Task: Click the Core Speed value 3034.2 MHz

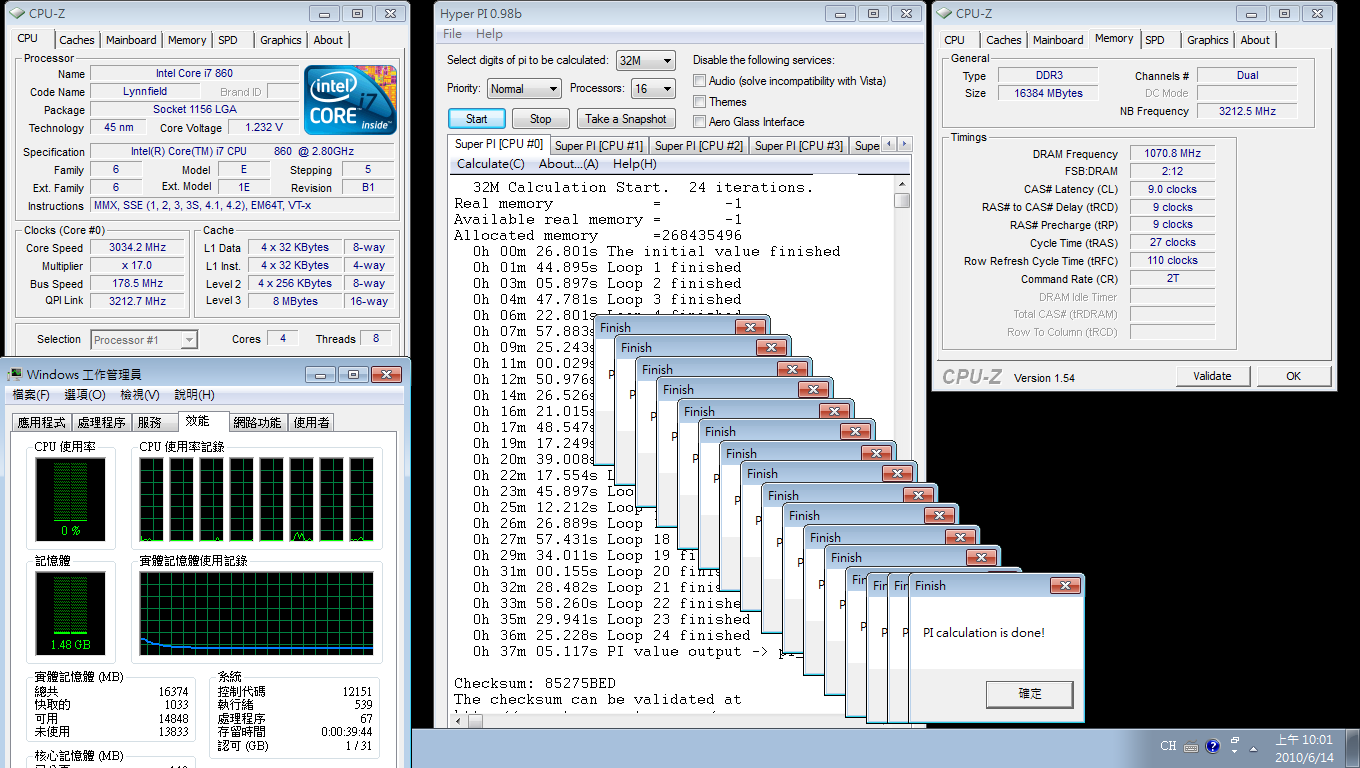Action: [138, 248]
